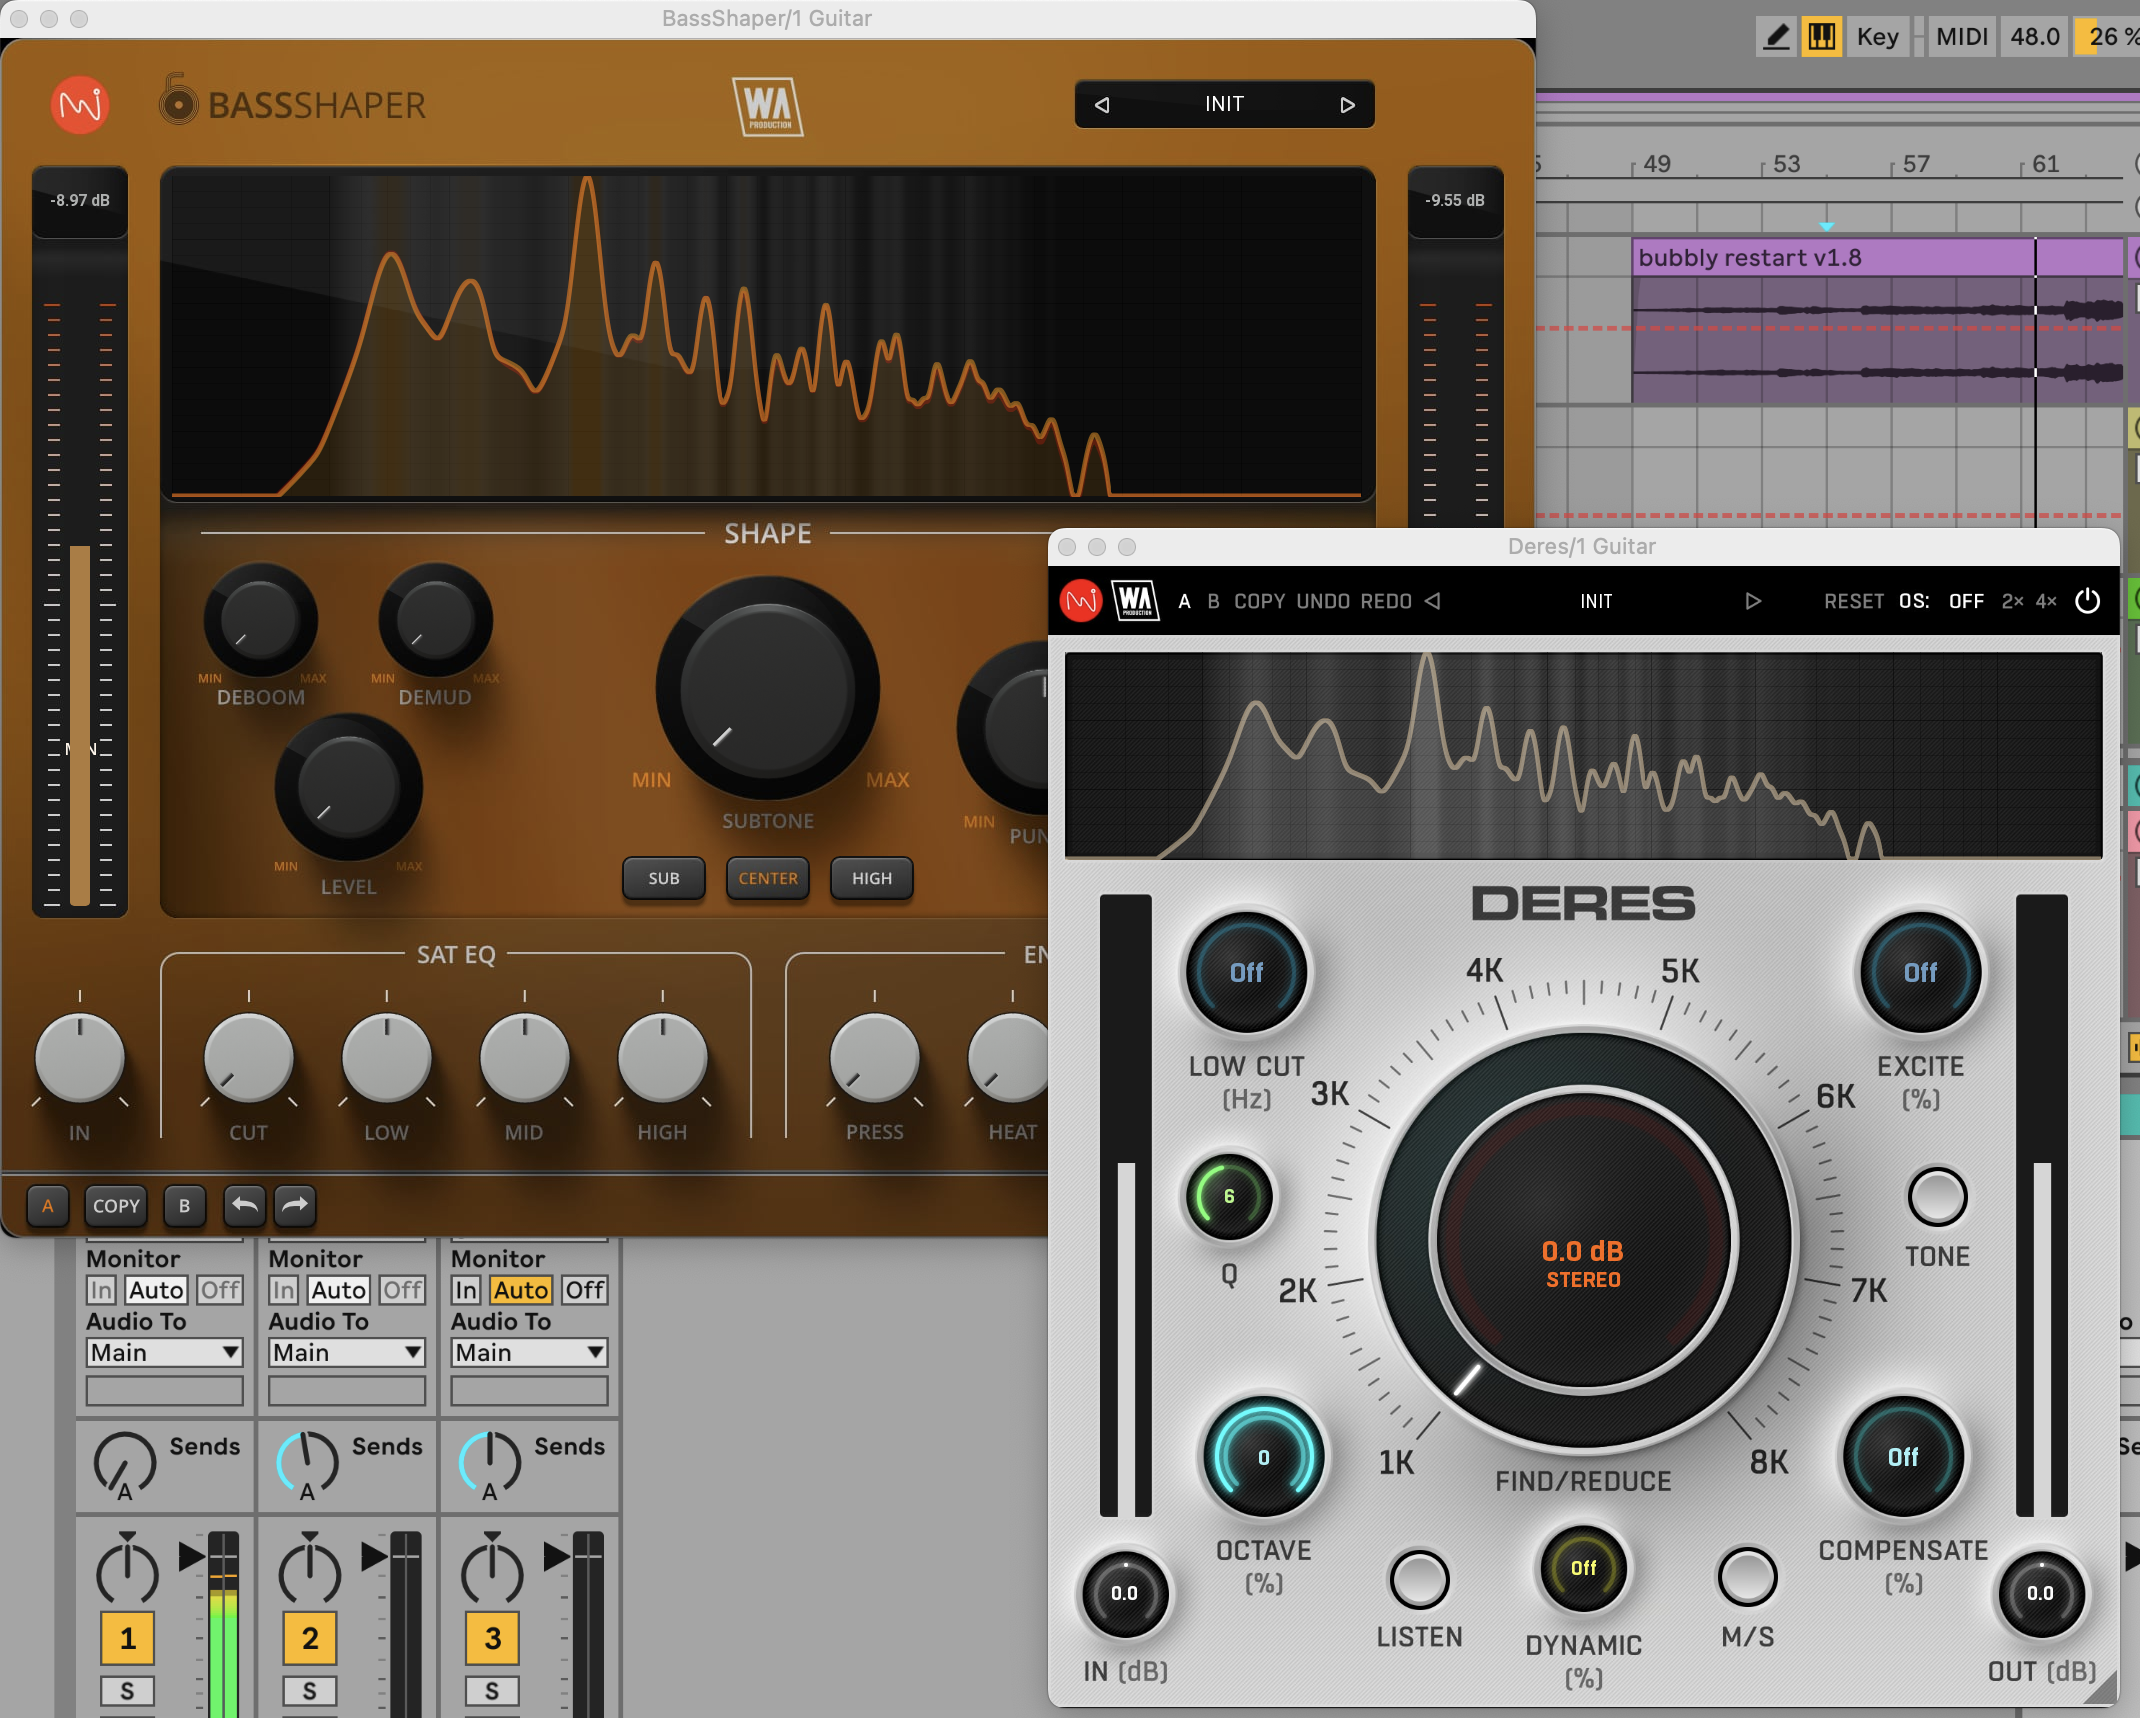This screenshot has width=2140, height=1718.
Task: Set track 1 monitor to Off
Action: [x=219, y=1290]
